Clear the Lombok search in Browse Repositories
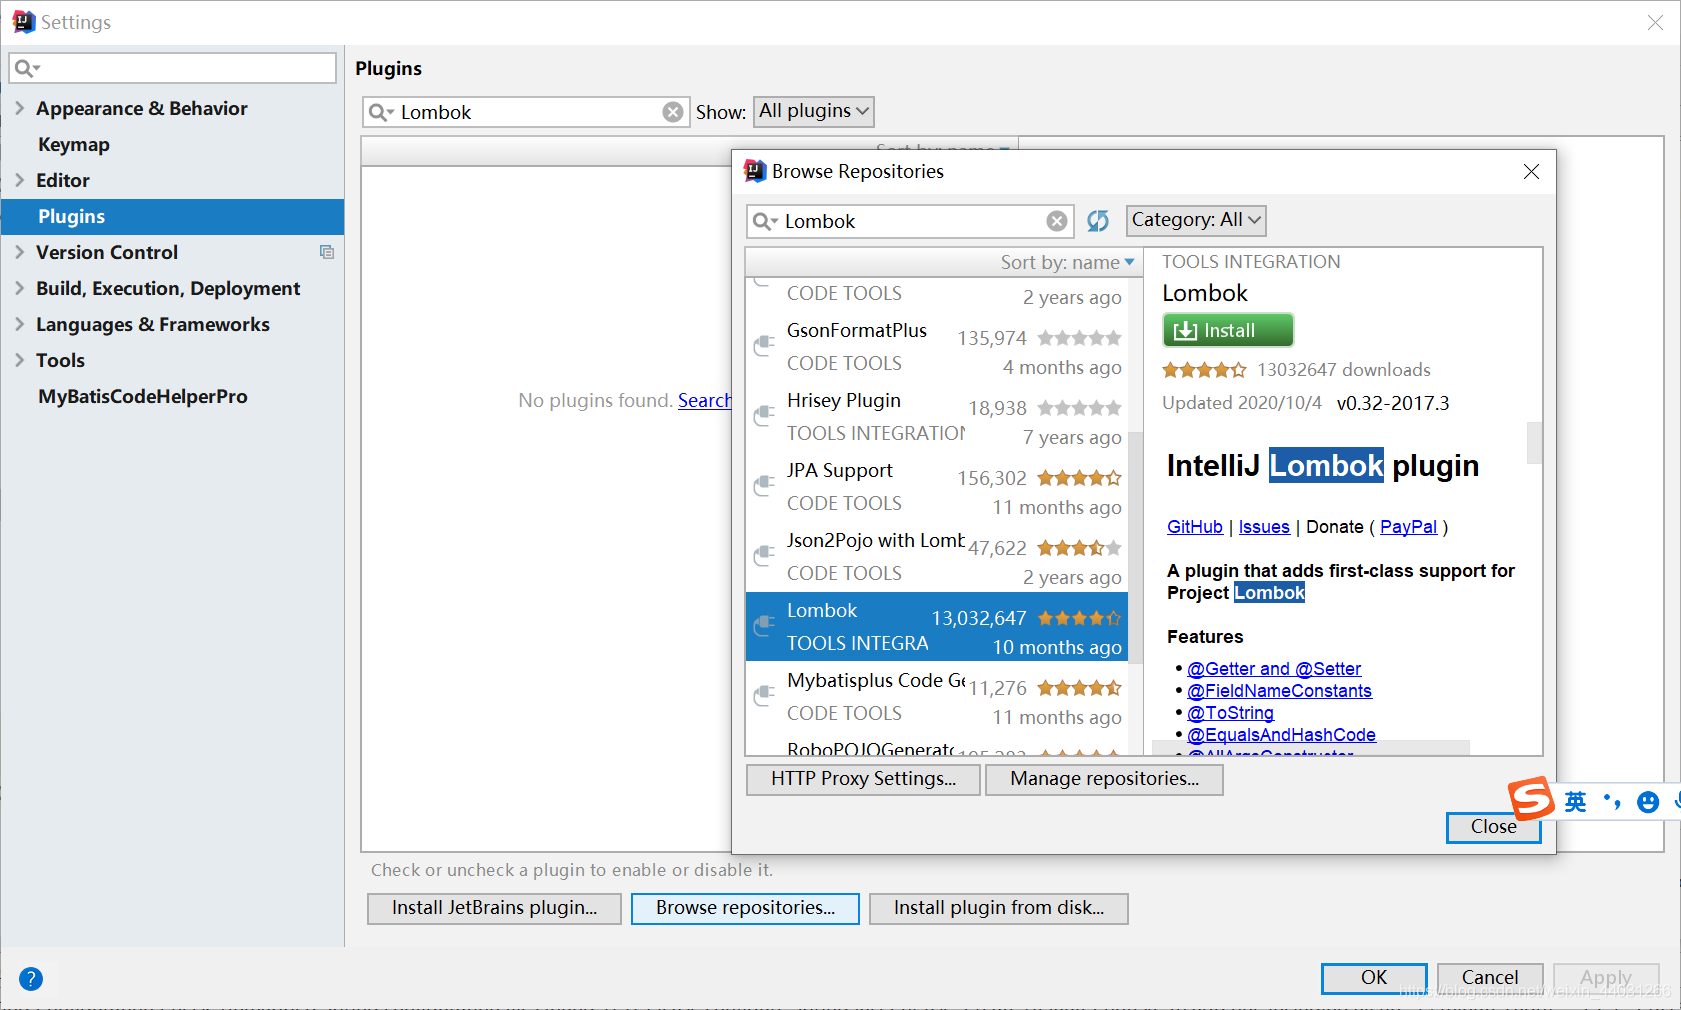 click(x=1057, y=221)
